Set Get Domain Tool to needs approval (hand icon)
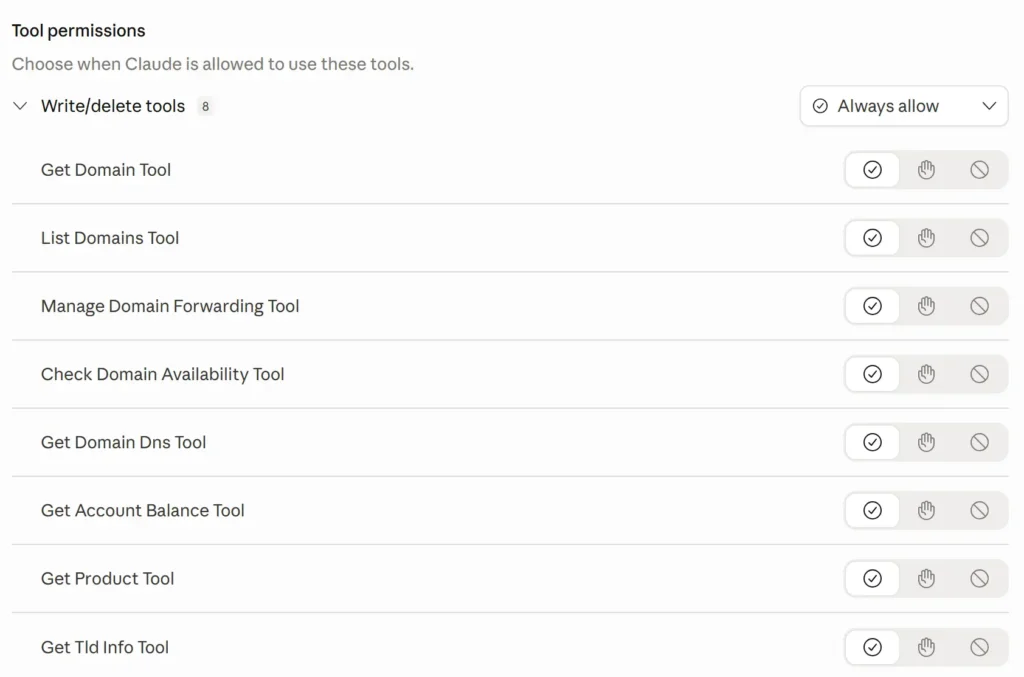1024x677 pixels. tap(926, 170)
